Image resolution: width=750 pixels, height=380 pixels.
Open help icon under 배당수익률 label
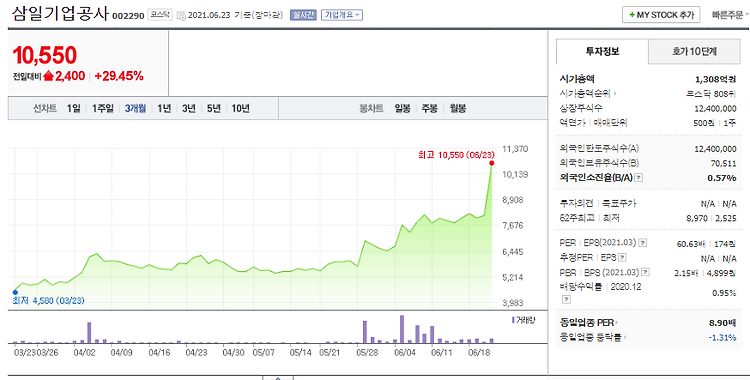pyautogui.click(x=566, y=300)
